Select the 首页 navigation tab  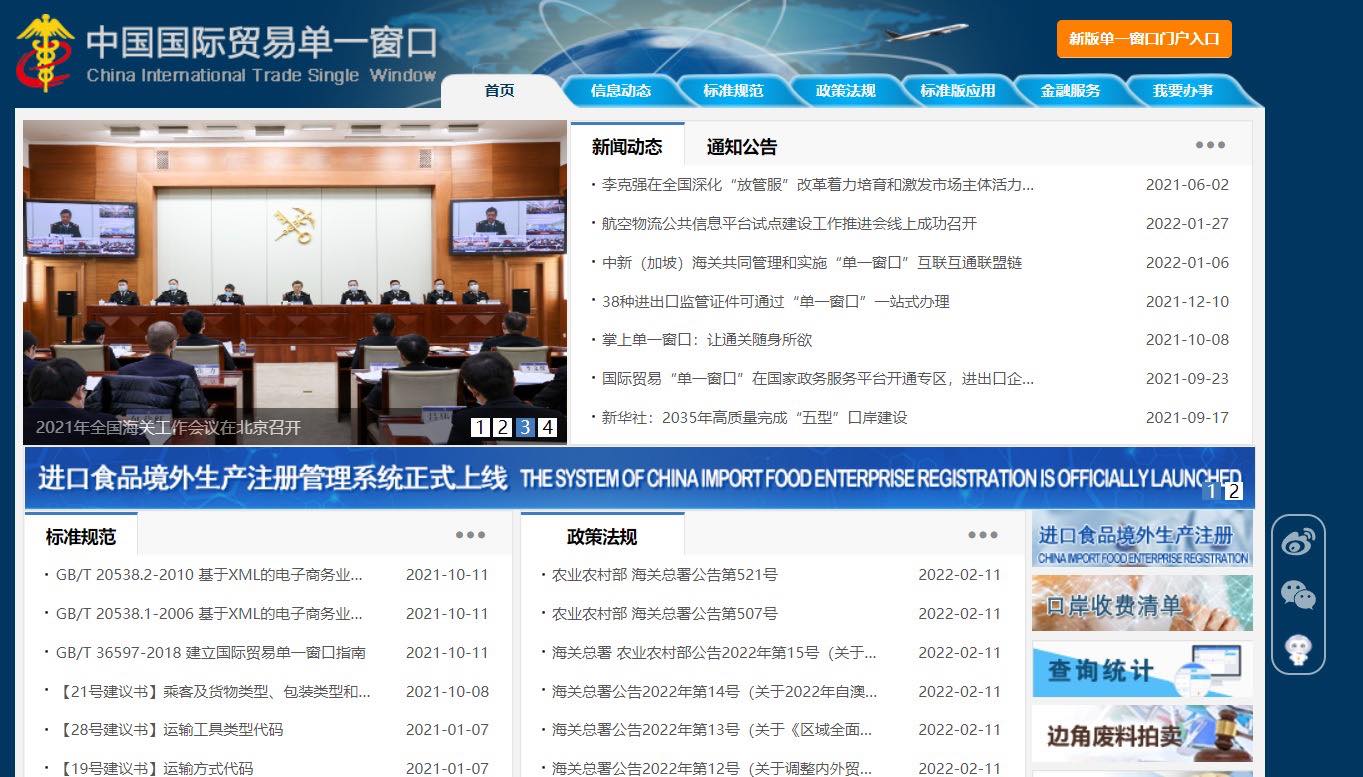coord(499,90)
